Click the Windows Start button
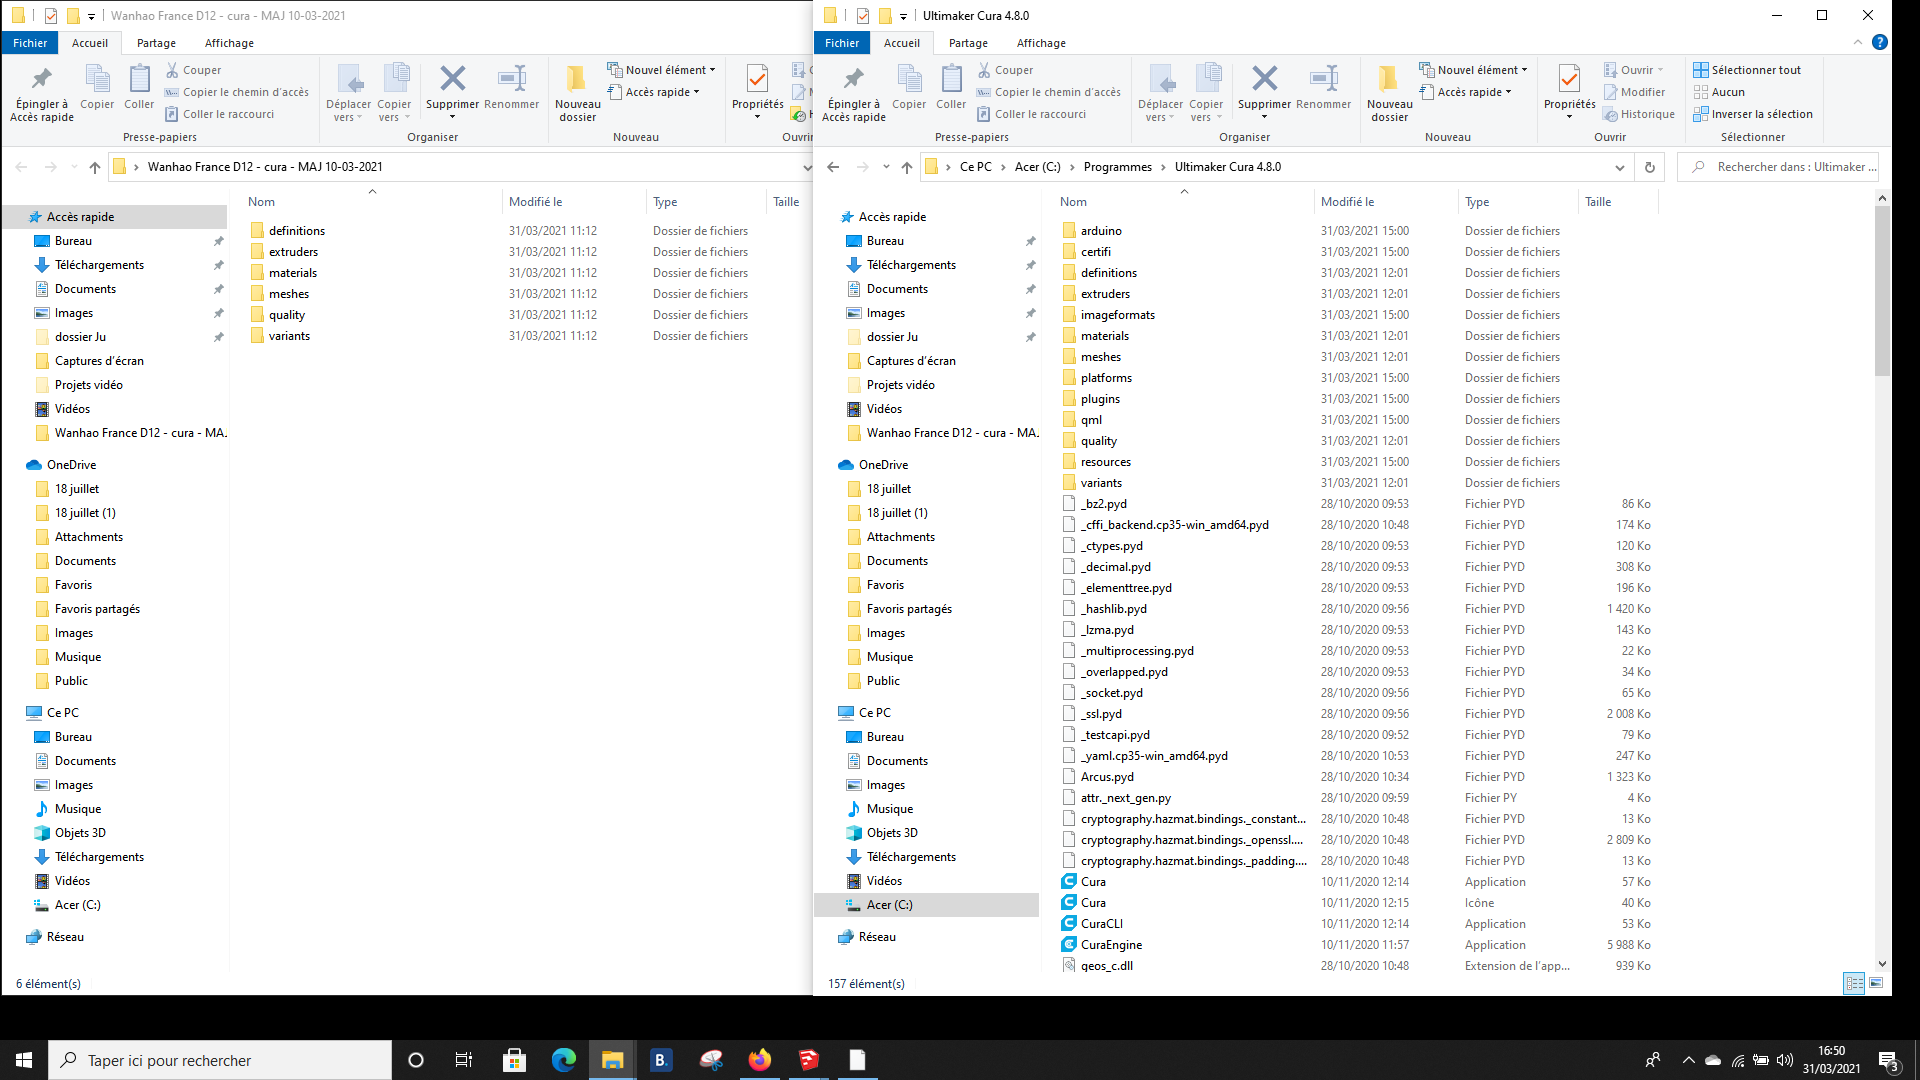 point(24,1060)
